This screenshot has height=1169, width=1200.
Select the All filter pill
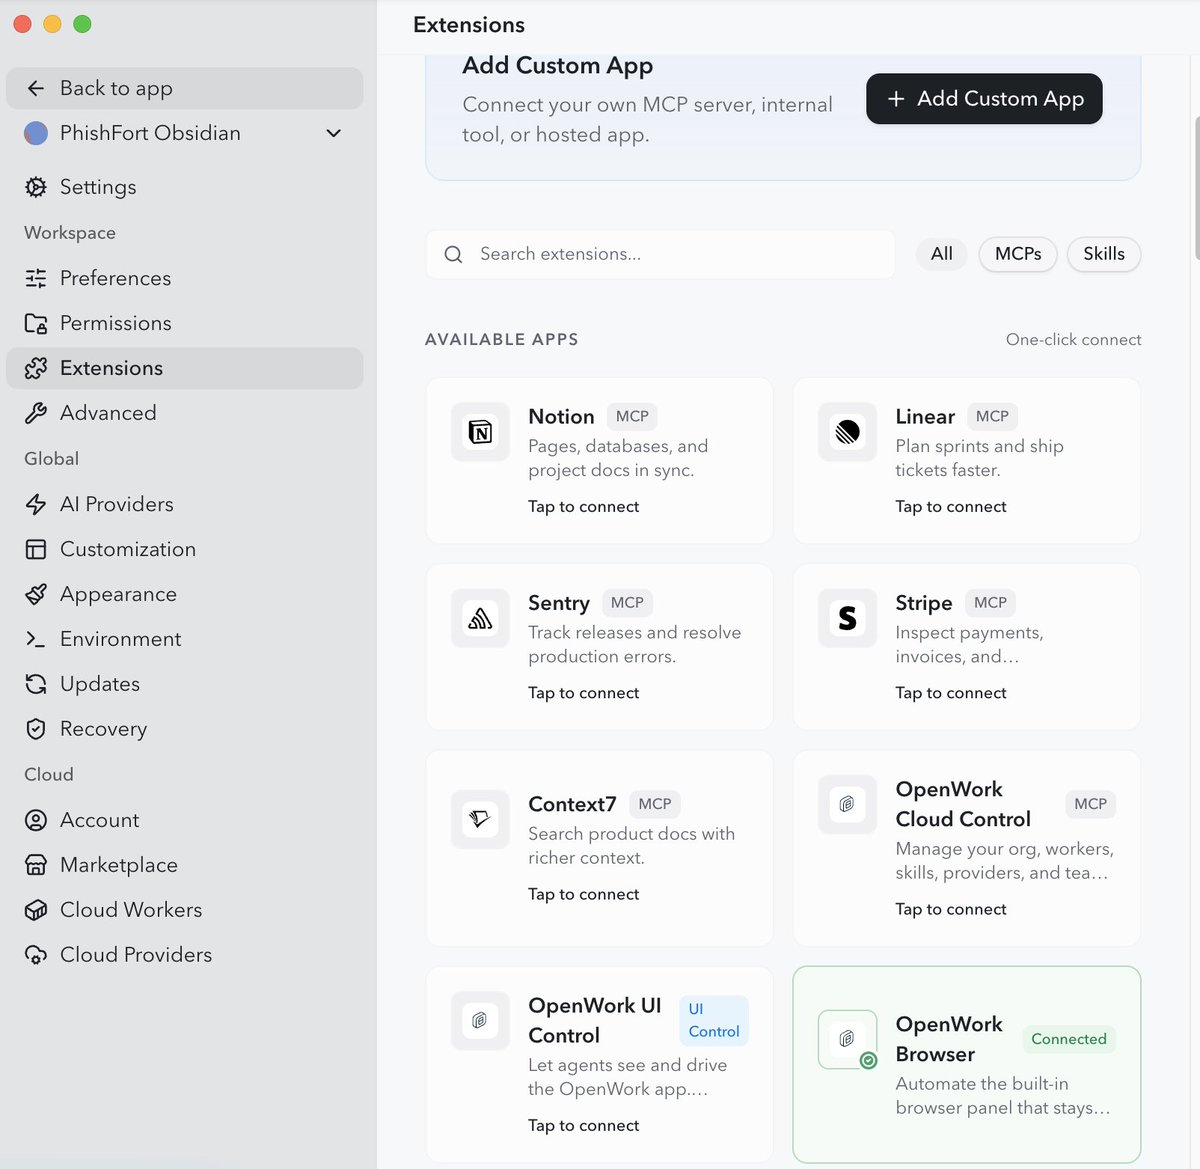click(942, 254)
